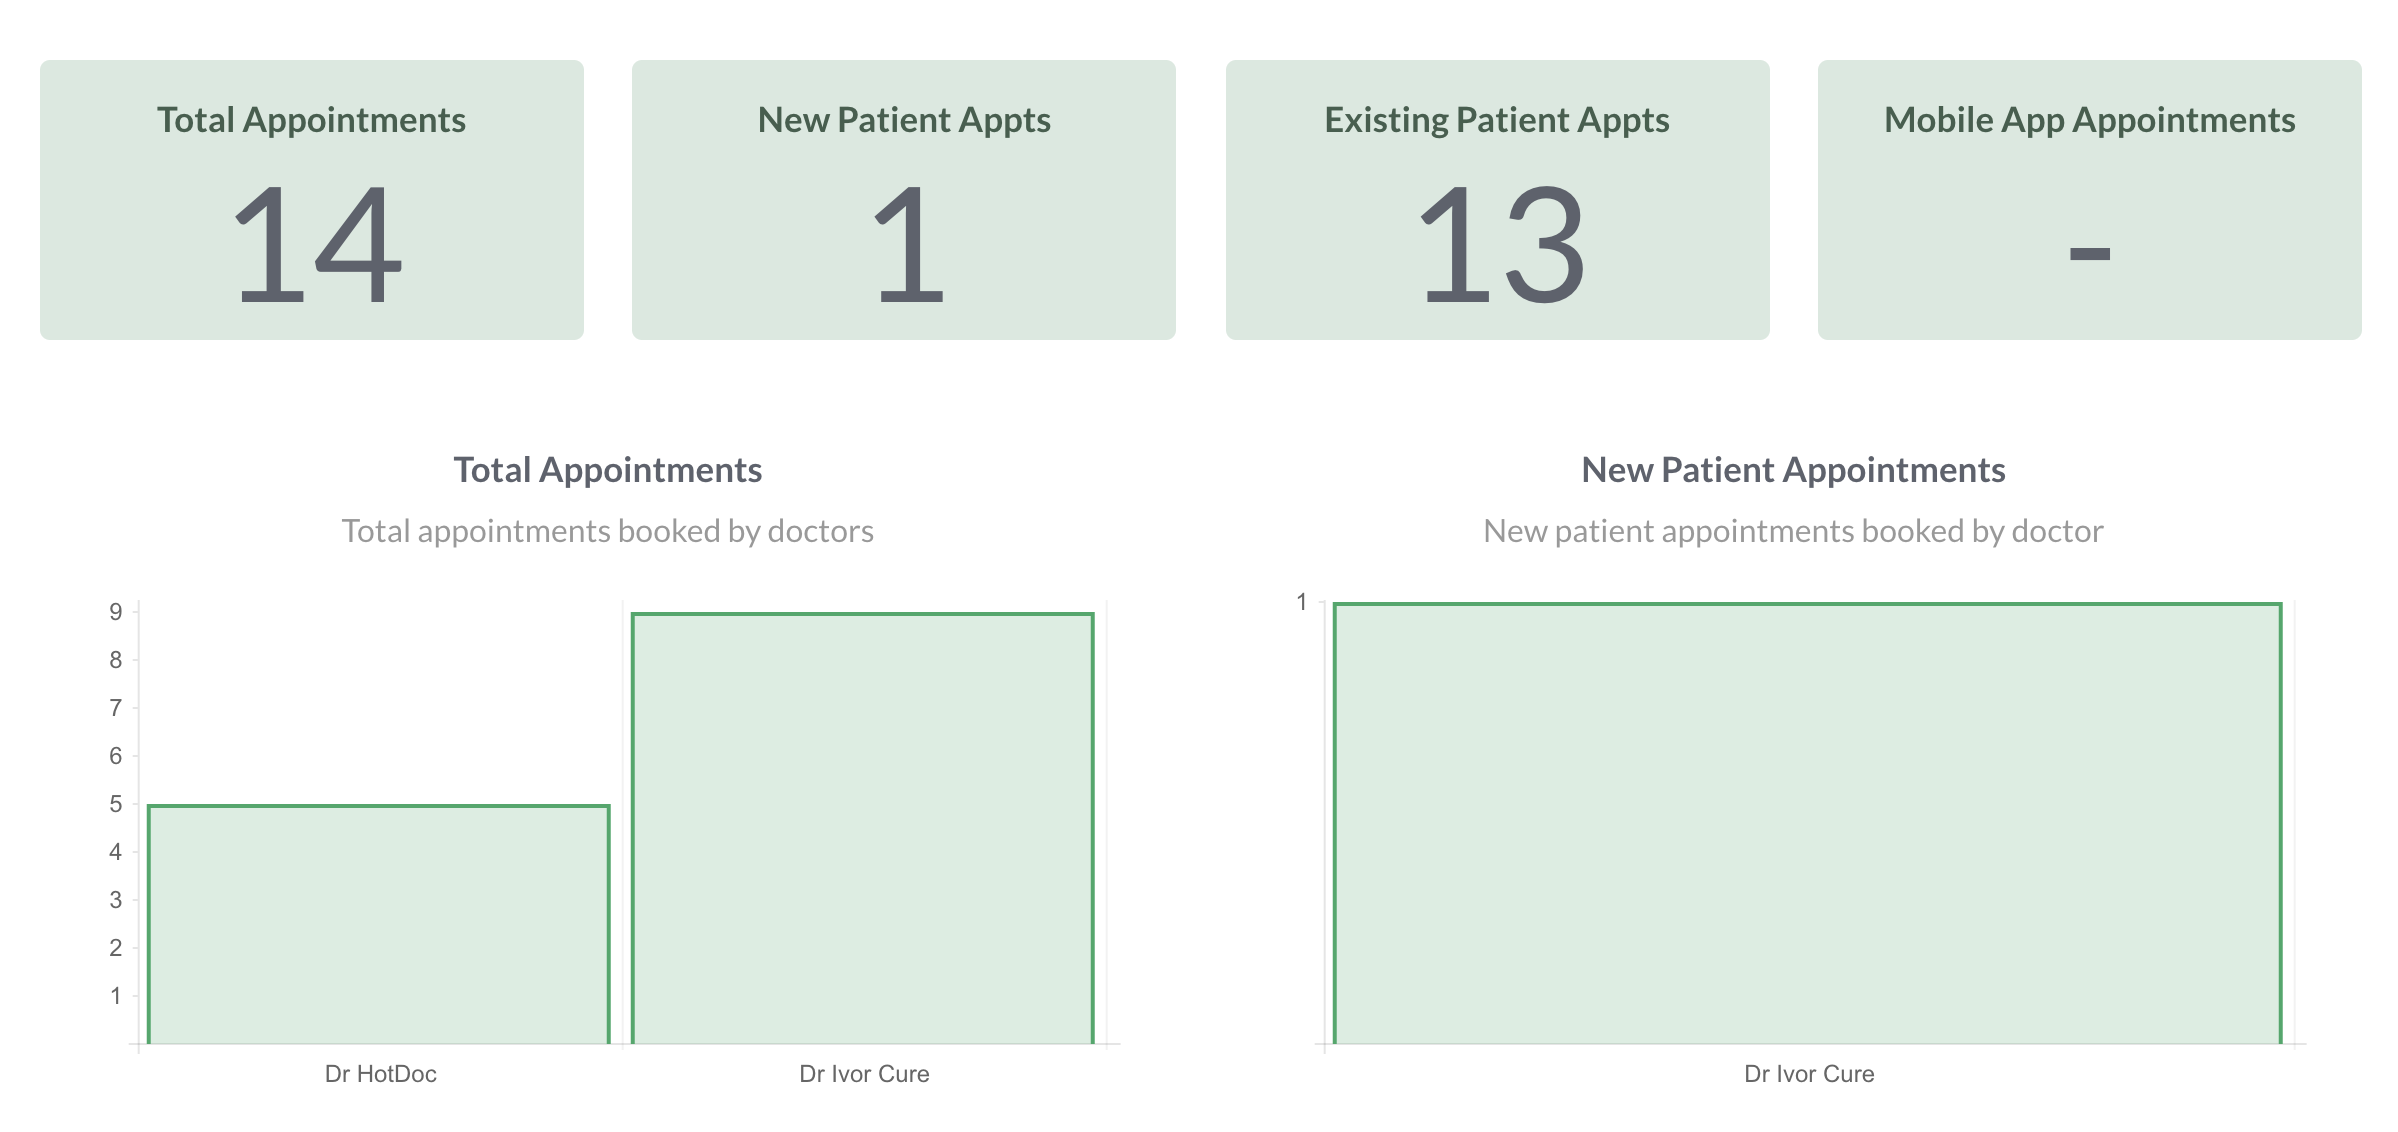Click the dash value in Mobile App Appointments
Image resolution: width=2398 pixels, height=1132 pixels.
tap(2089, 254)
